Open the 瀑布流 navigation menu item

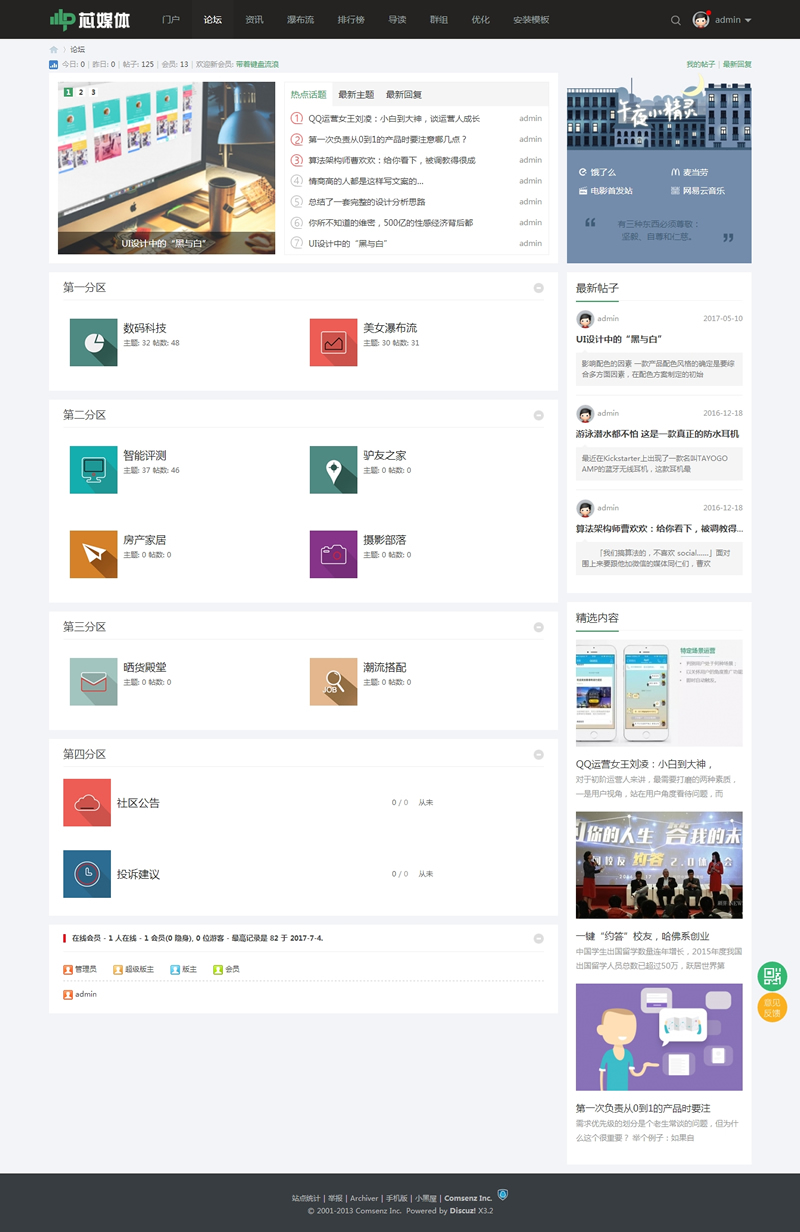point(300,20)
